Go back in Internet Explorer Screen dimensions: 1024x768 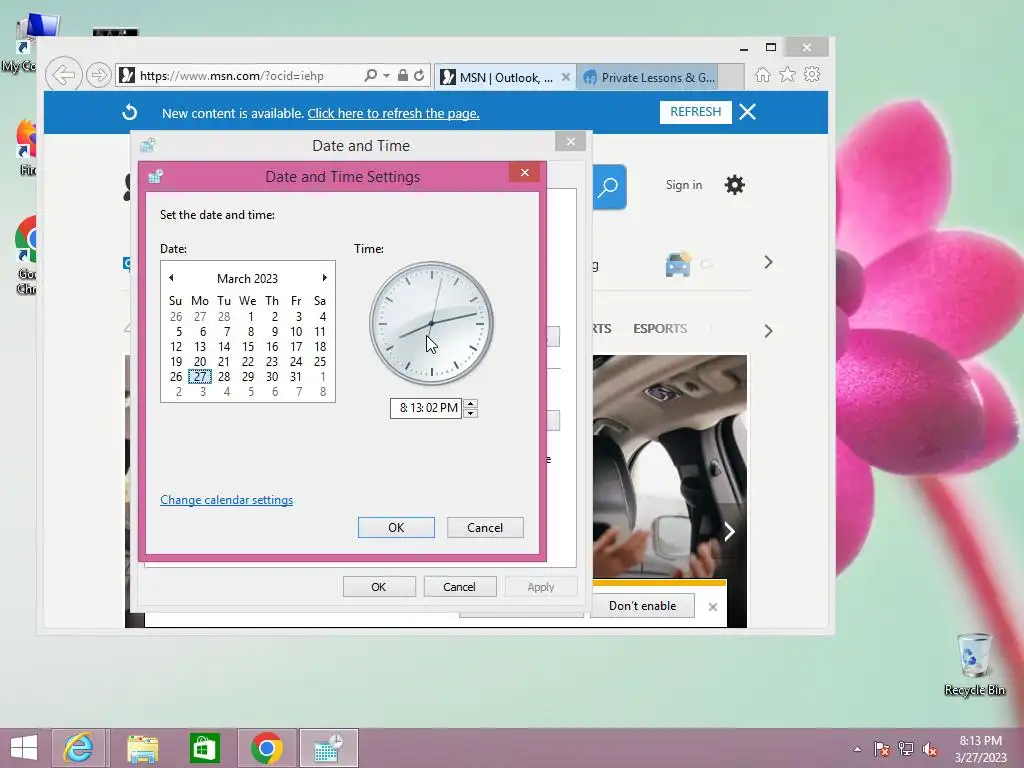click(x=64, y=75)
